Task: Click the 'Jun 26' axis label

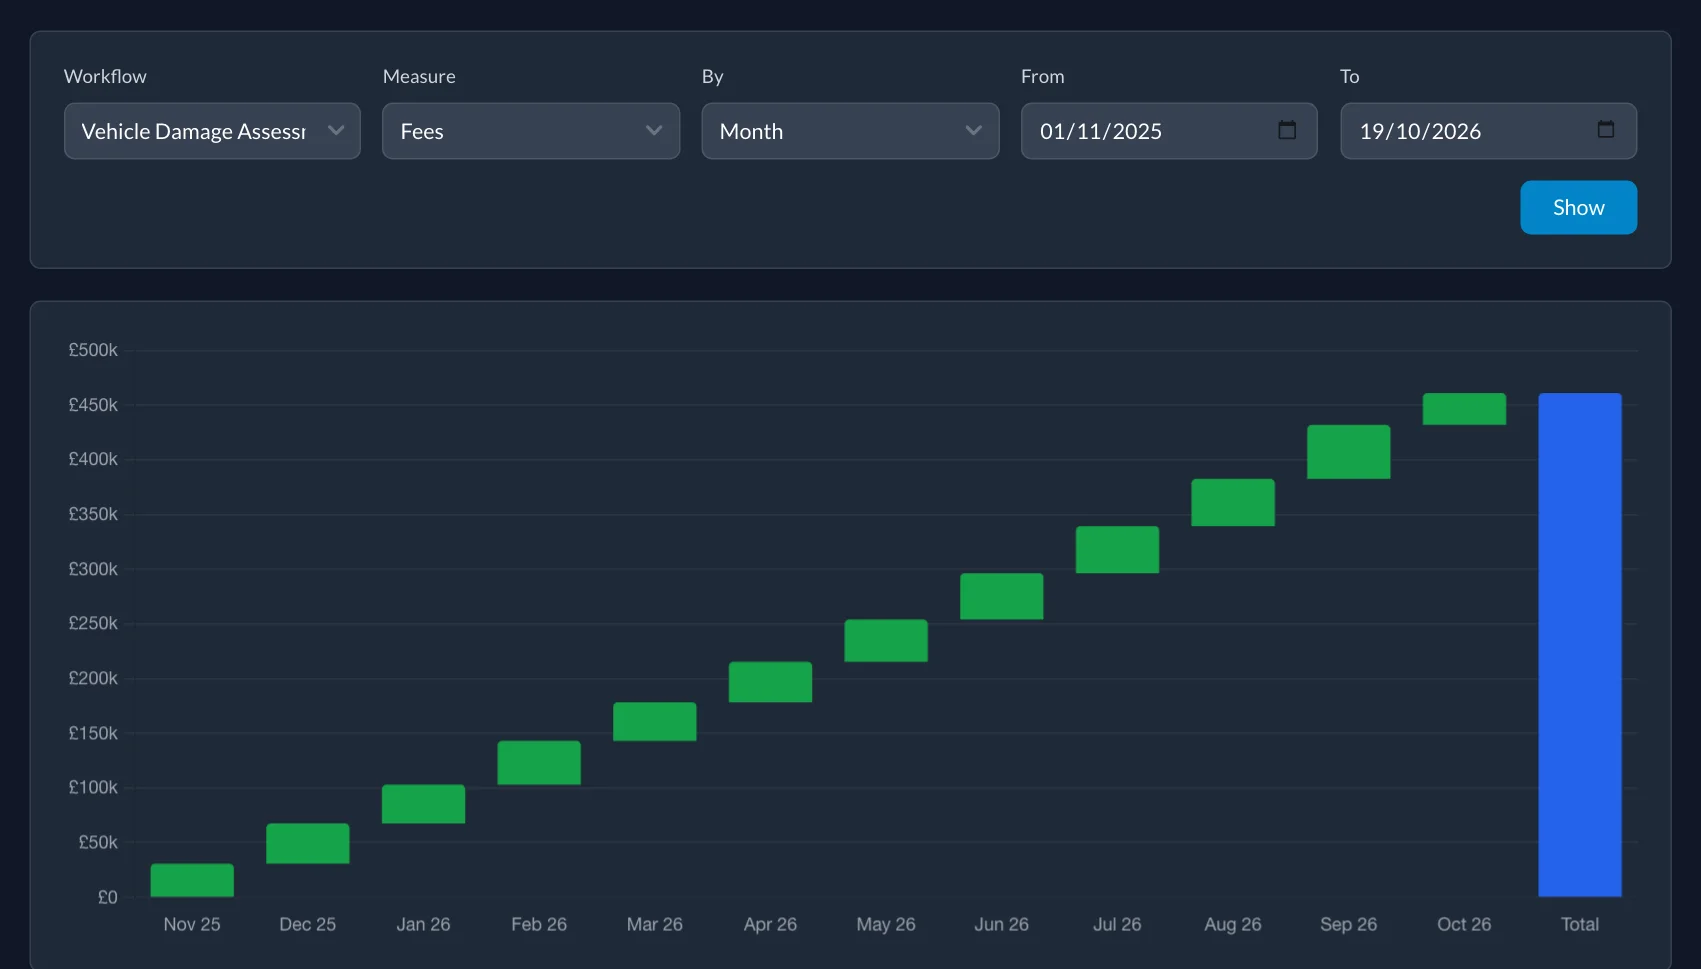Action: (x=1002, y=924)
